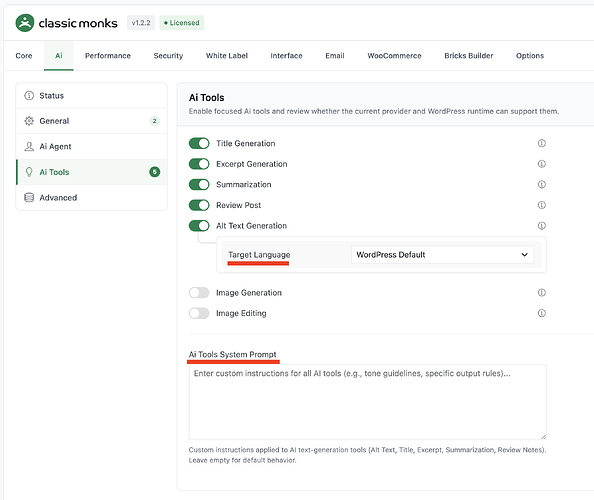The width and height of the screenshot is (594, 500).
Task: Show info for Summarization tool
Action: pyautogui.click(x=542, y=184)
